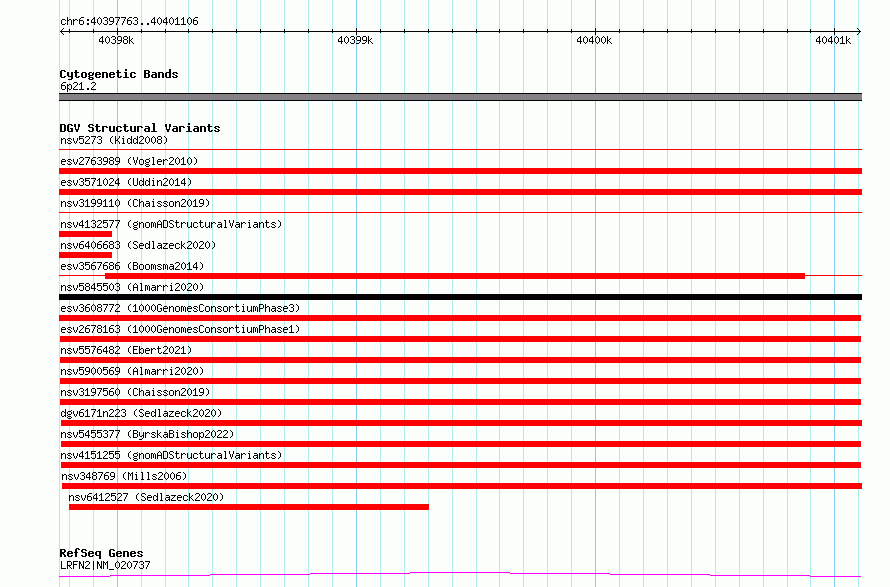Click the magenta LRFN2 gene line
Screen dimensions: 890x587
460,575
